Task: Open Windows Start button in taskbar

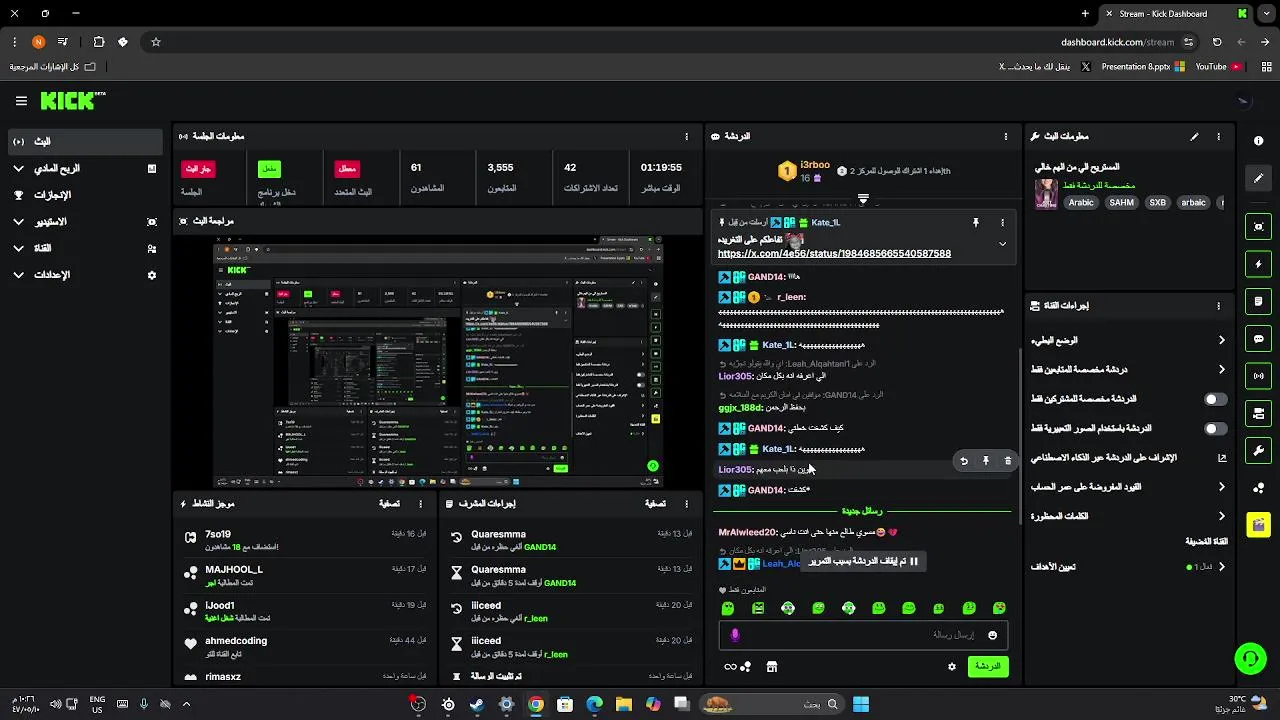Action: (861, 705)
